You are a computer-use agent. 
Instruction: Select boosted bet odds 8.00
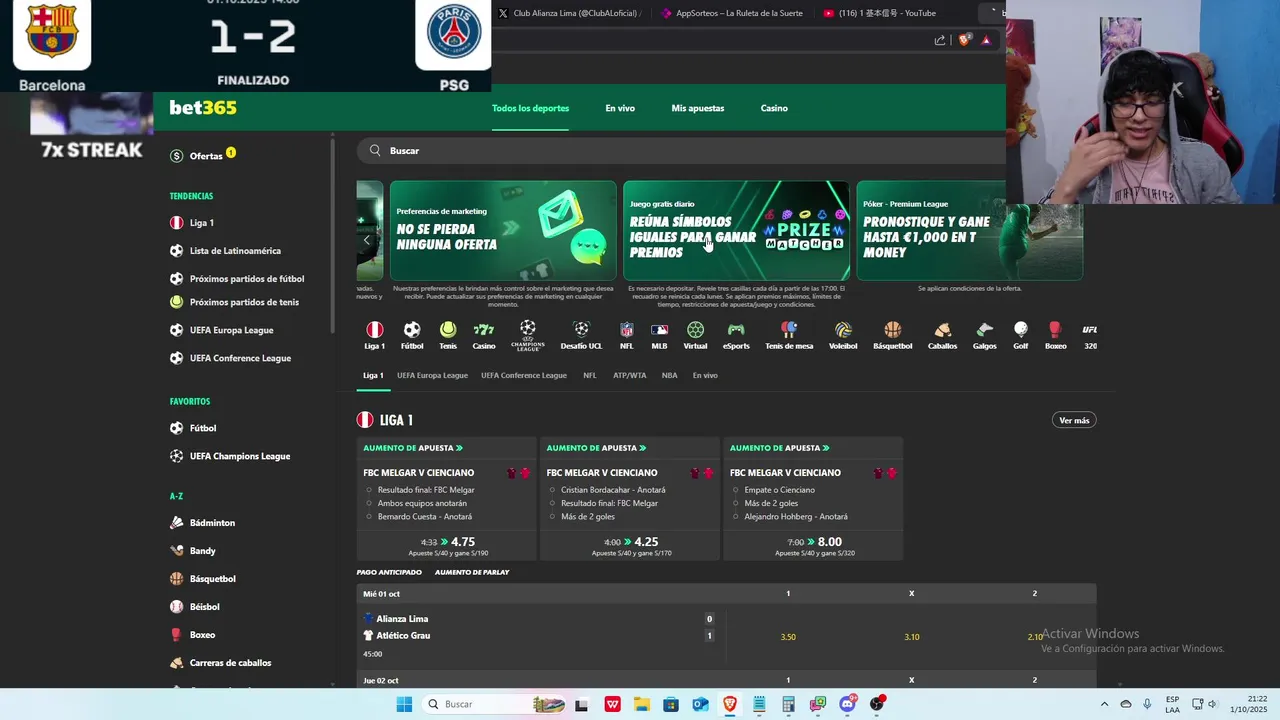coord(829,542)
